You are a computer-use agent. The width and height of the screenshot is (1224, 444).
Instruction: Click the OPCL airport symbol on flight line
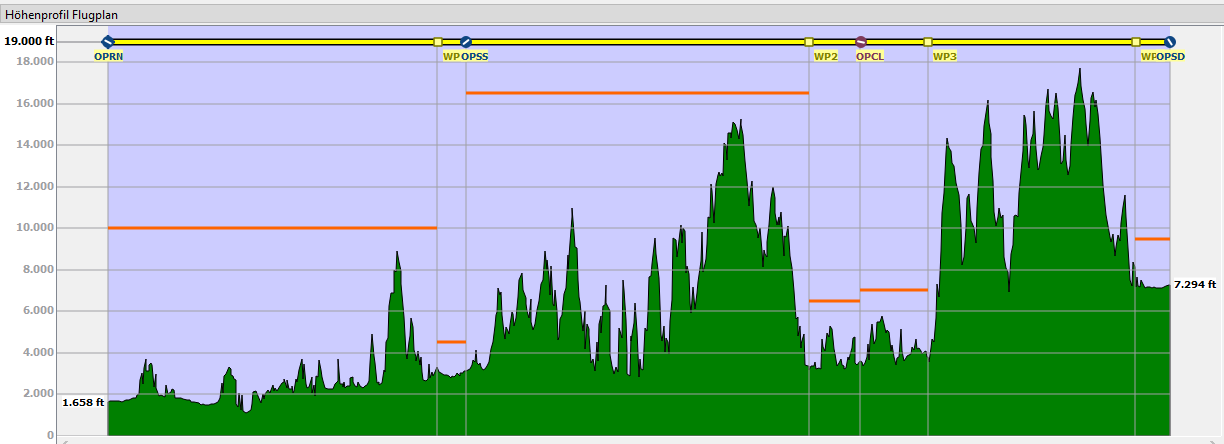click(861, 41)
